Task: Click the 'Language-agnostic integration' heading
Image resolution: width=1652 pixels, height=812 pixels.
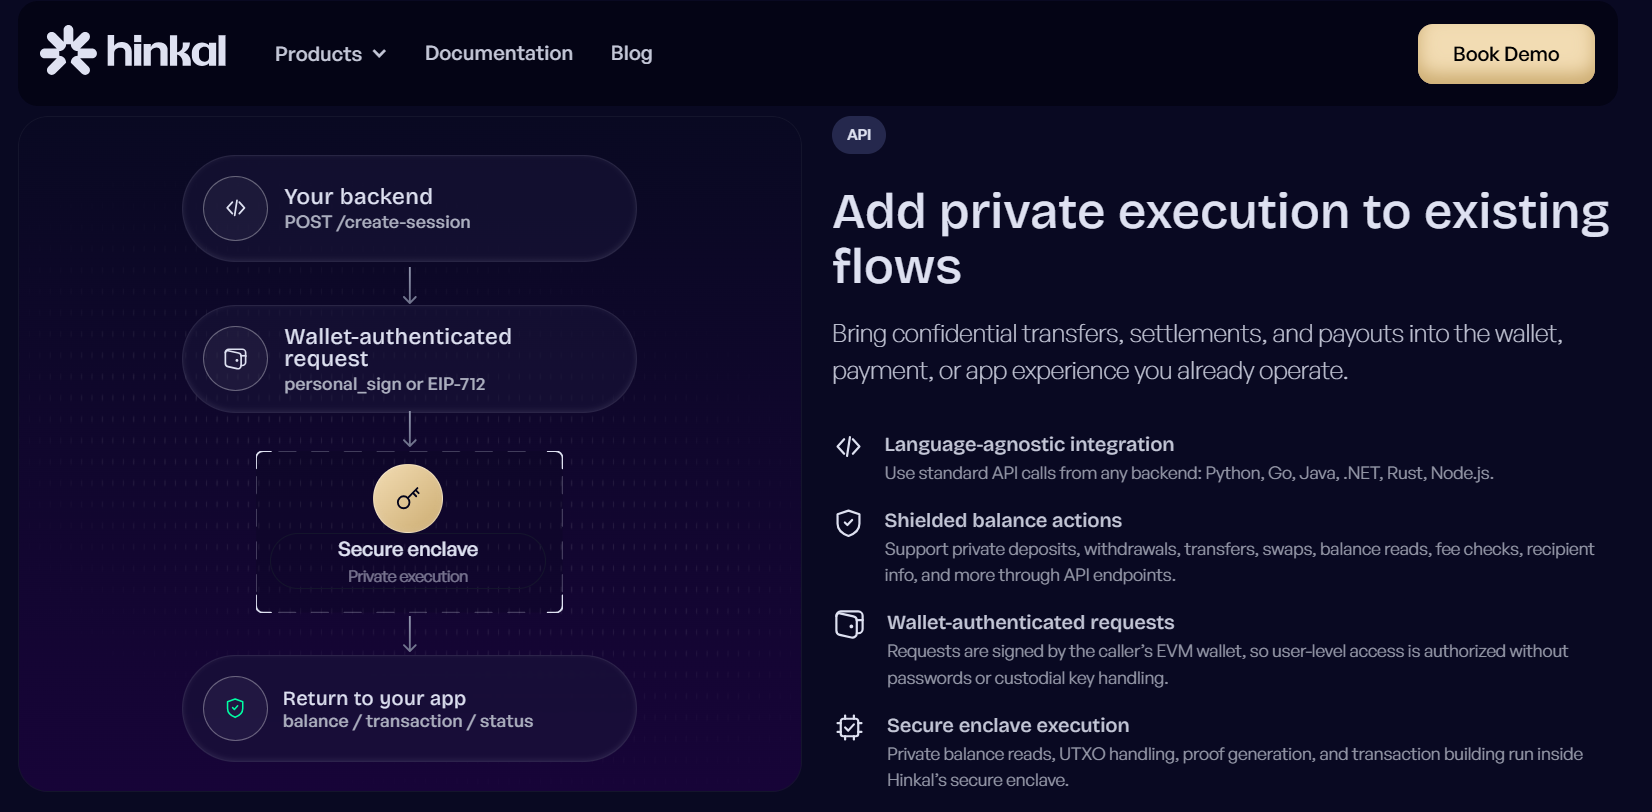Action: 1029,444
